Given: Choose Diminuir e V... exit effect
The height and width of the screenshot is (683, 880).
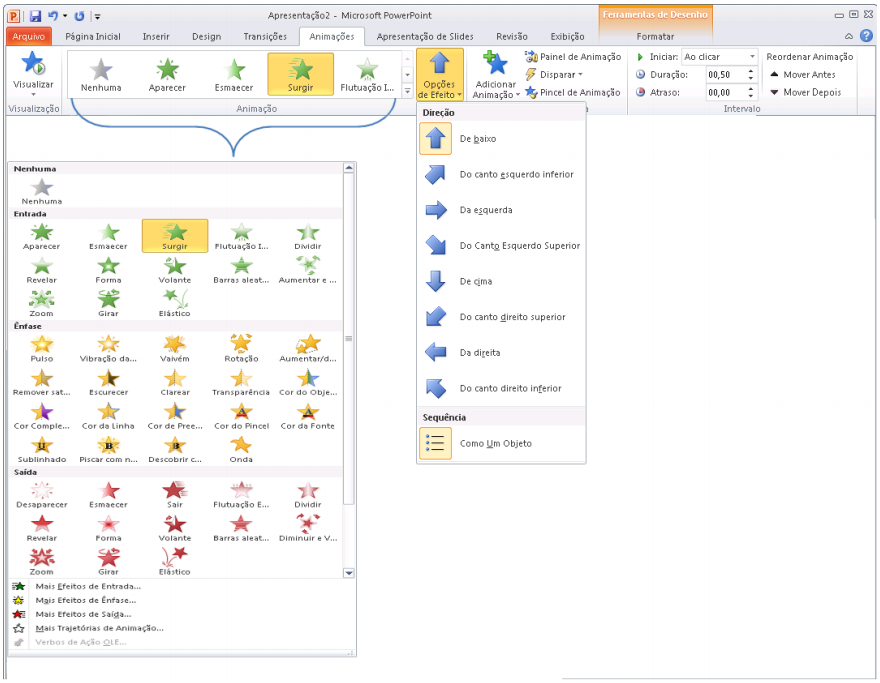Looking at the screenshot, I should point(308,528).
